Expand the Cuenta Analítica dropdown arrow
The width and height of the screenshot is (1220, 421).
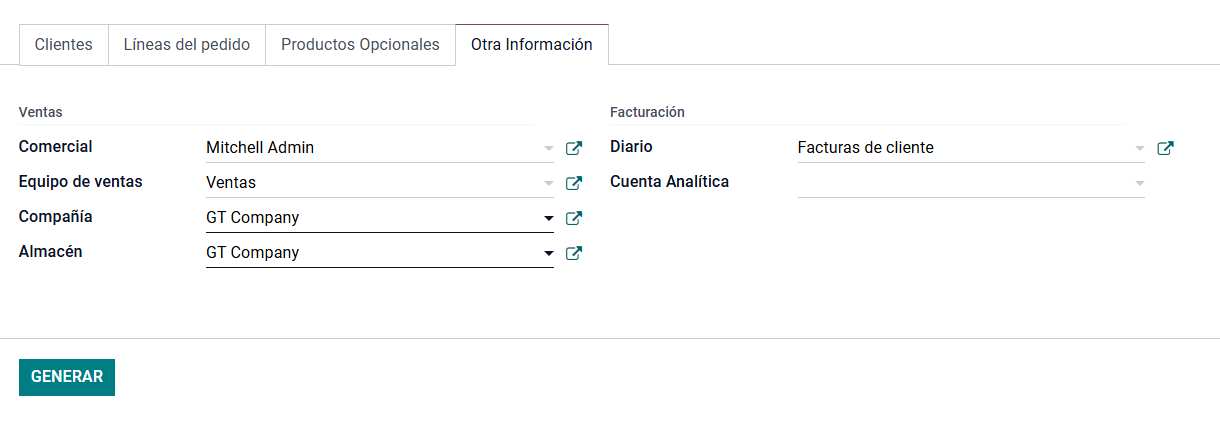1140,183
